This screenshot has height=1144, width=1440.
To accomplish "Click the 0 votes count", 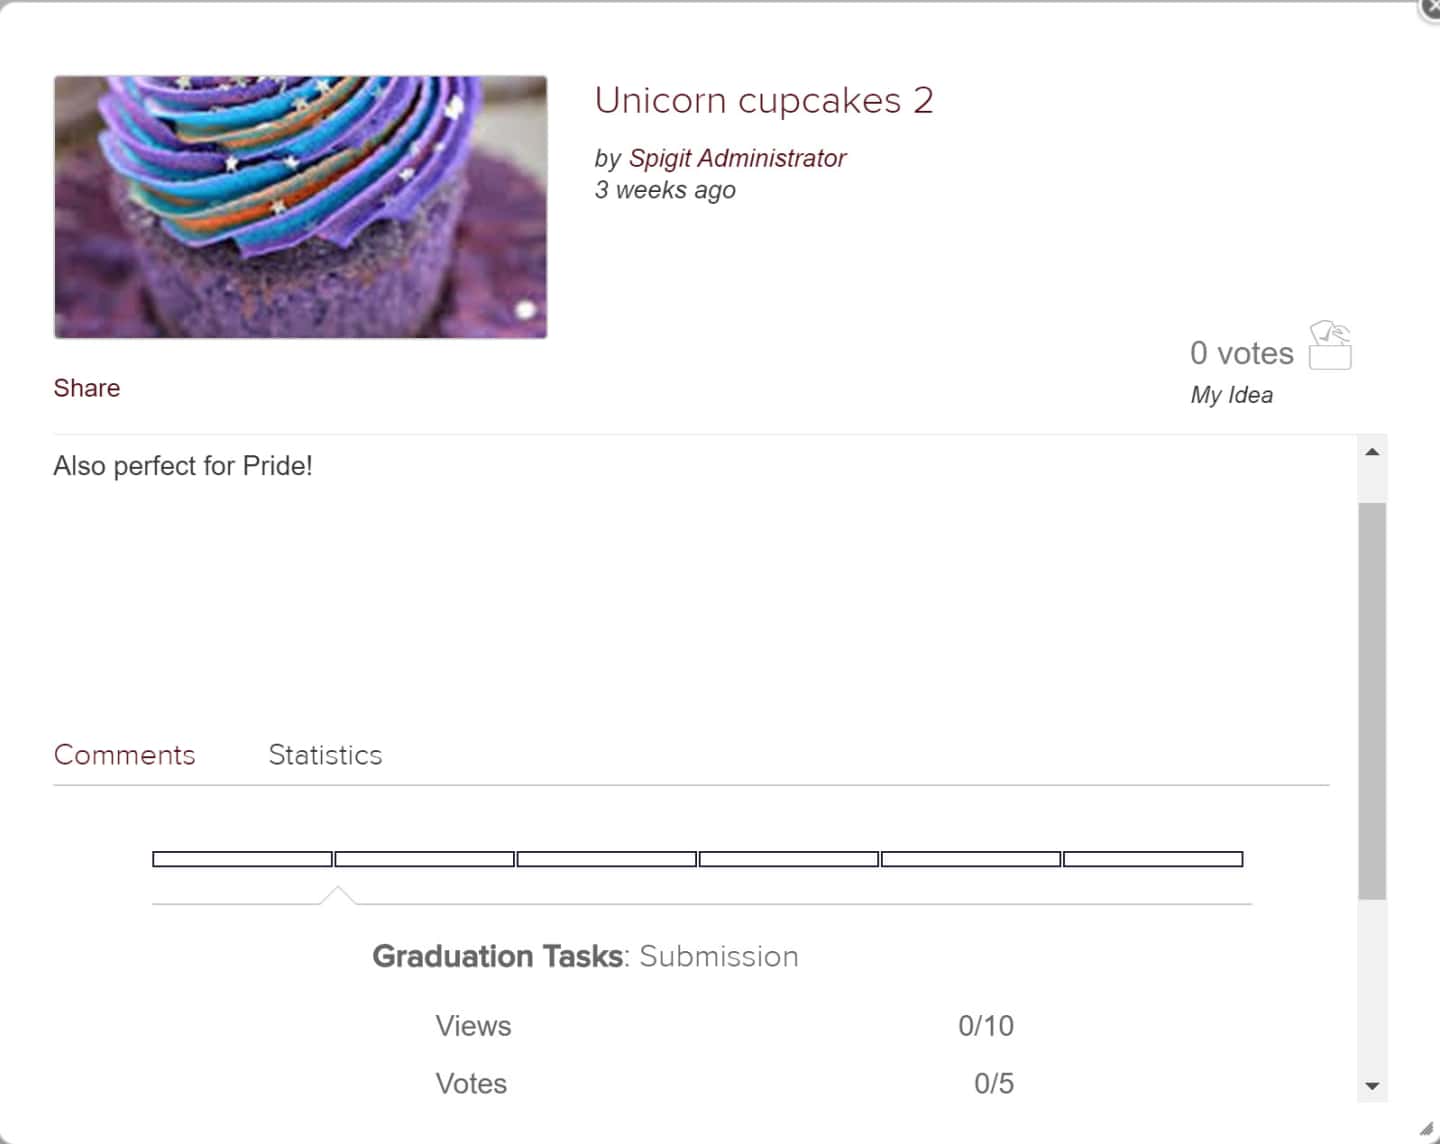I will [1241, 353].
